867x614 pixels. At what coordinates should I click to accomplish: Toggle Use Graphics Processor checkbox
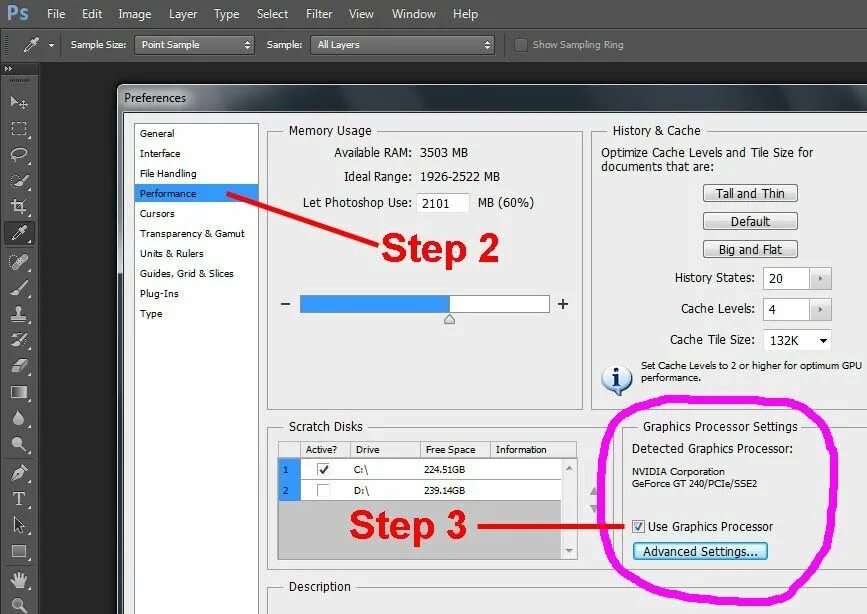(x=638, y=527)
